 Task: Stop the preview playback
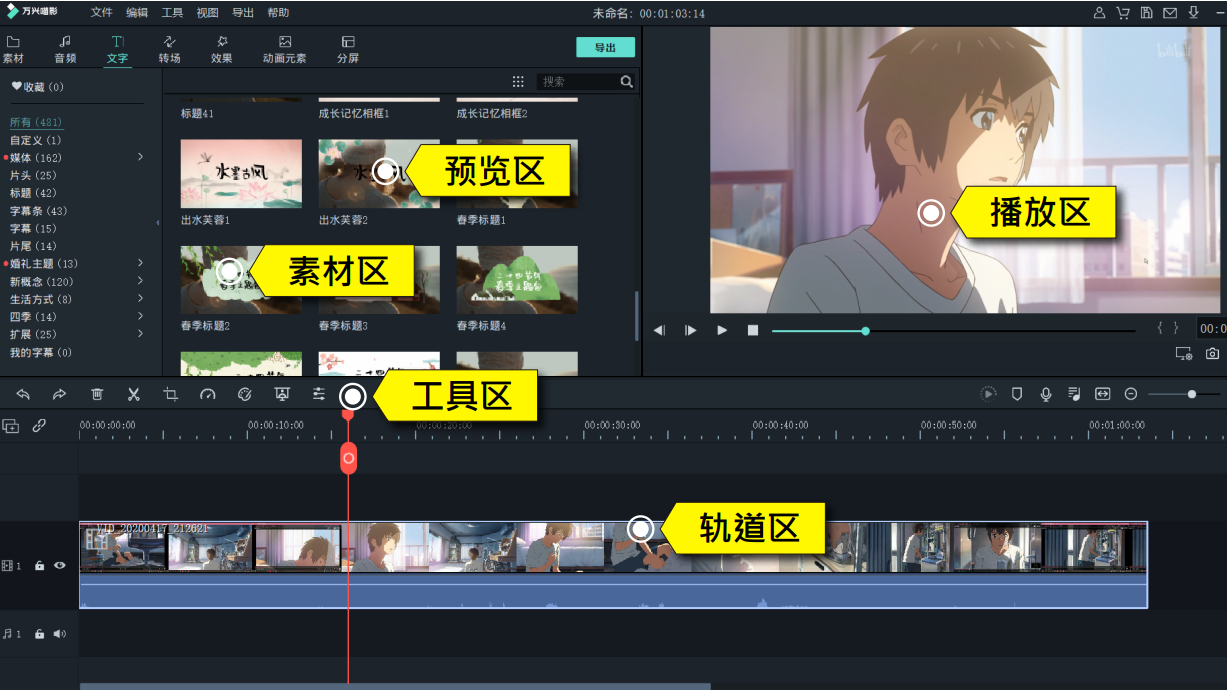tap(753, 330)
